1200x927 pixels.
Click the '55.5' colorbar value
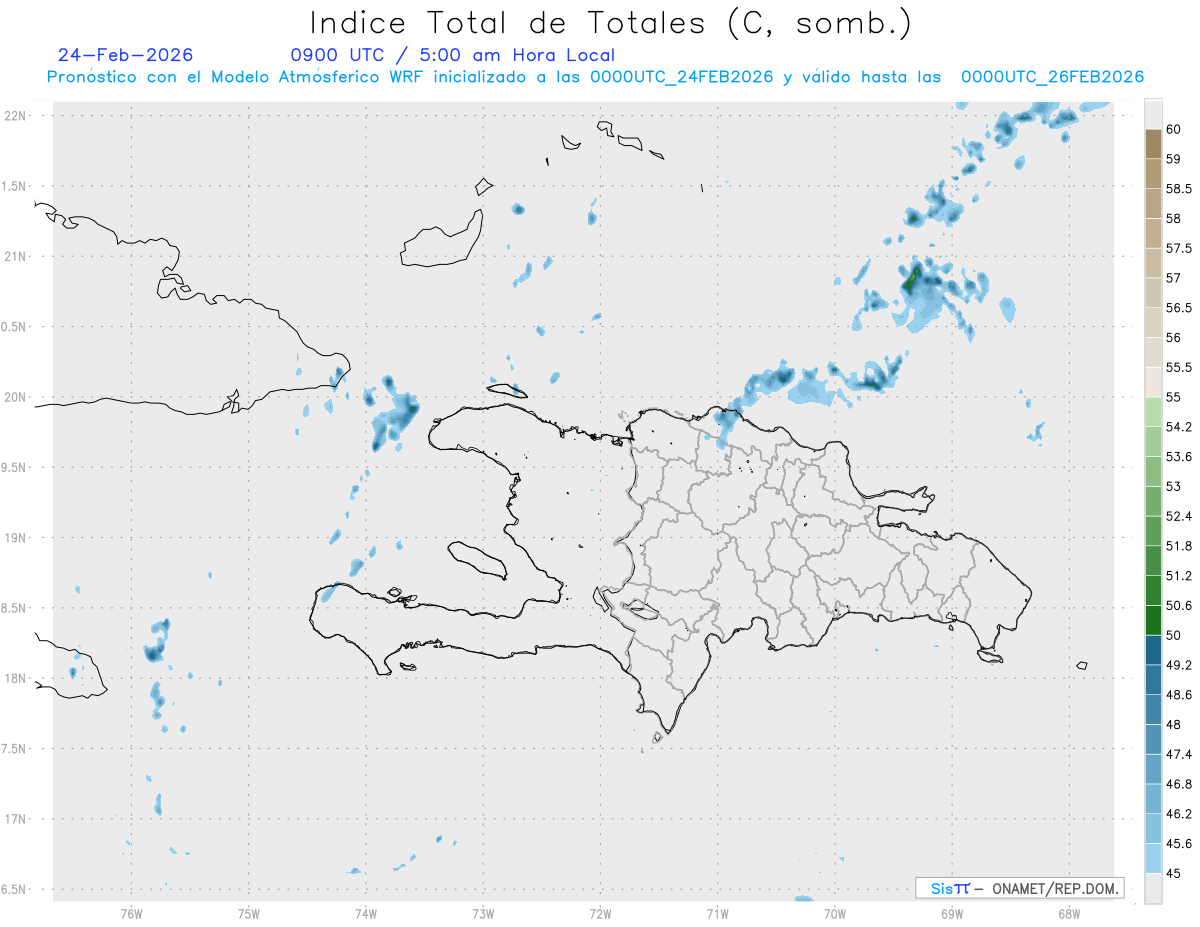click(x=1179, y=367)
